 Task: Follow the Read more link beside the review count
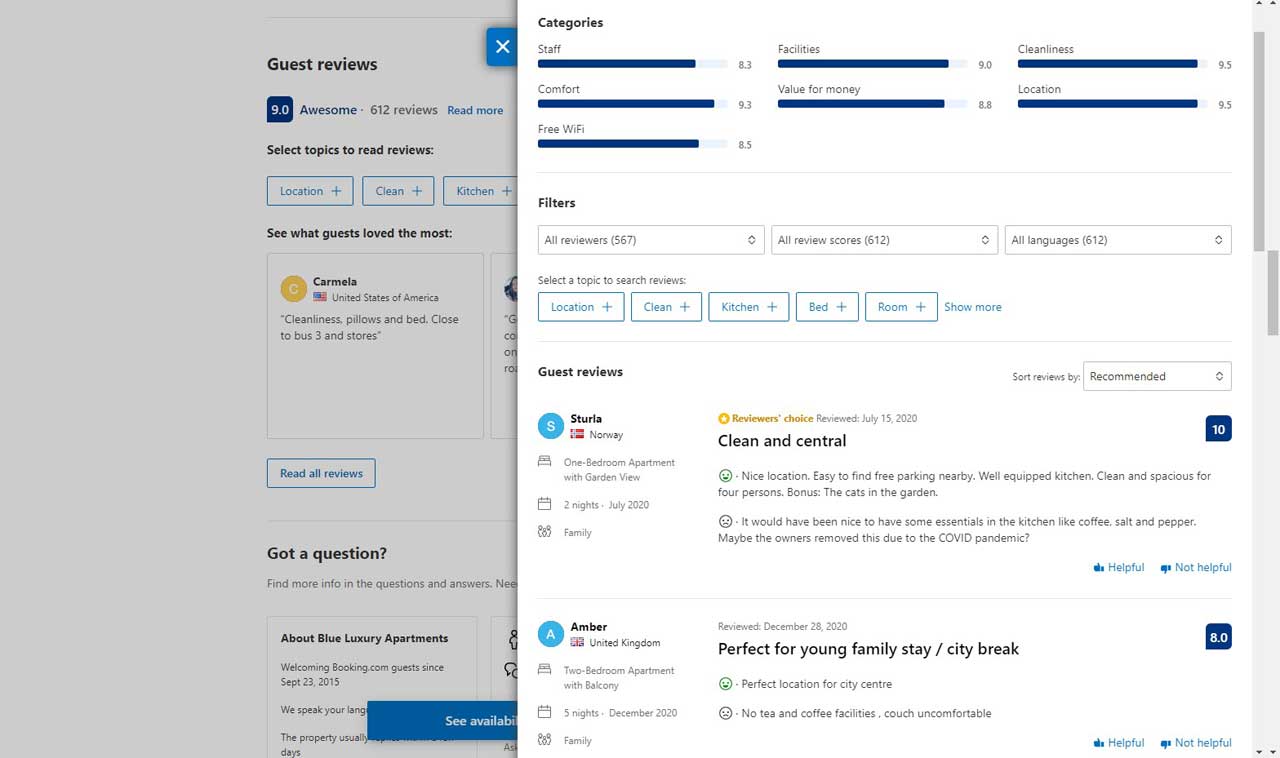coord(475,110)
